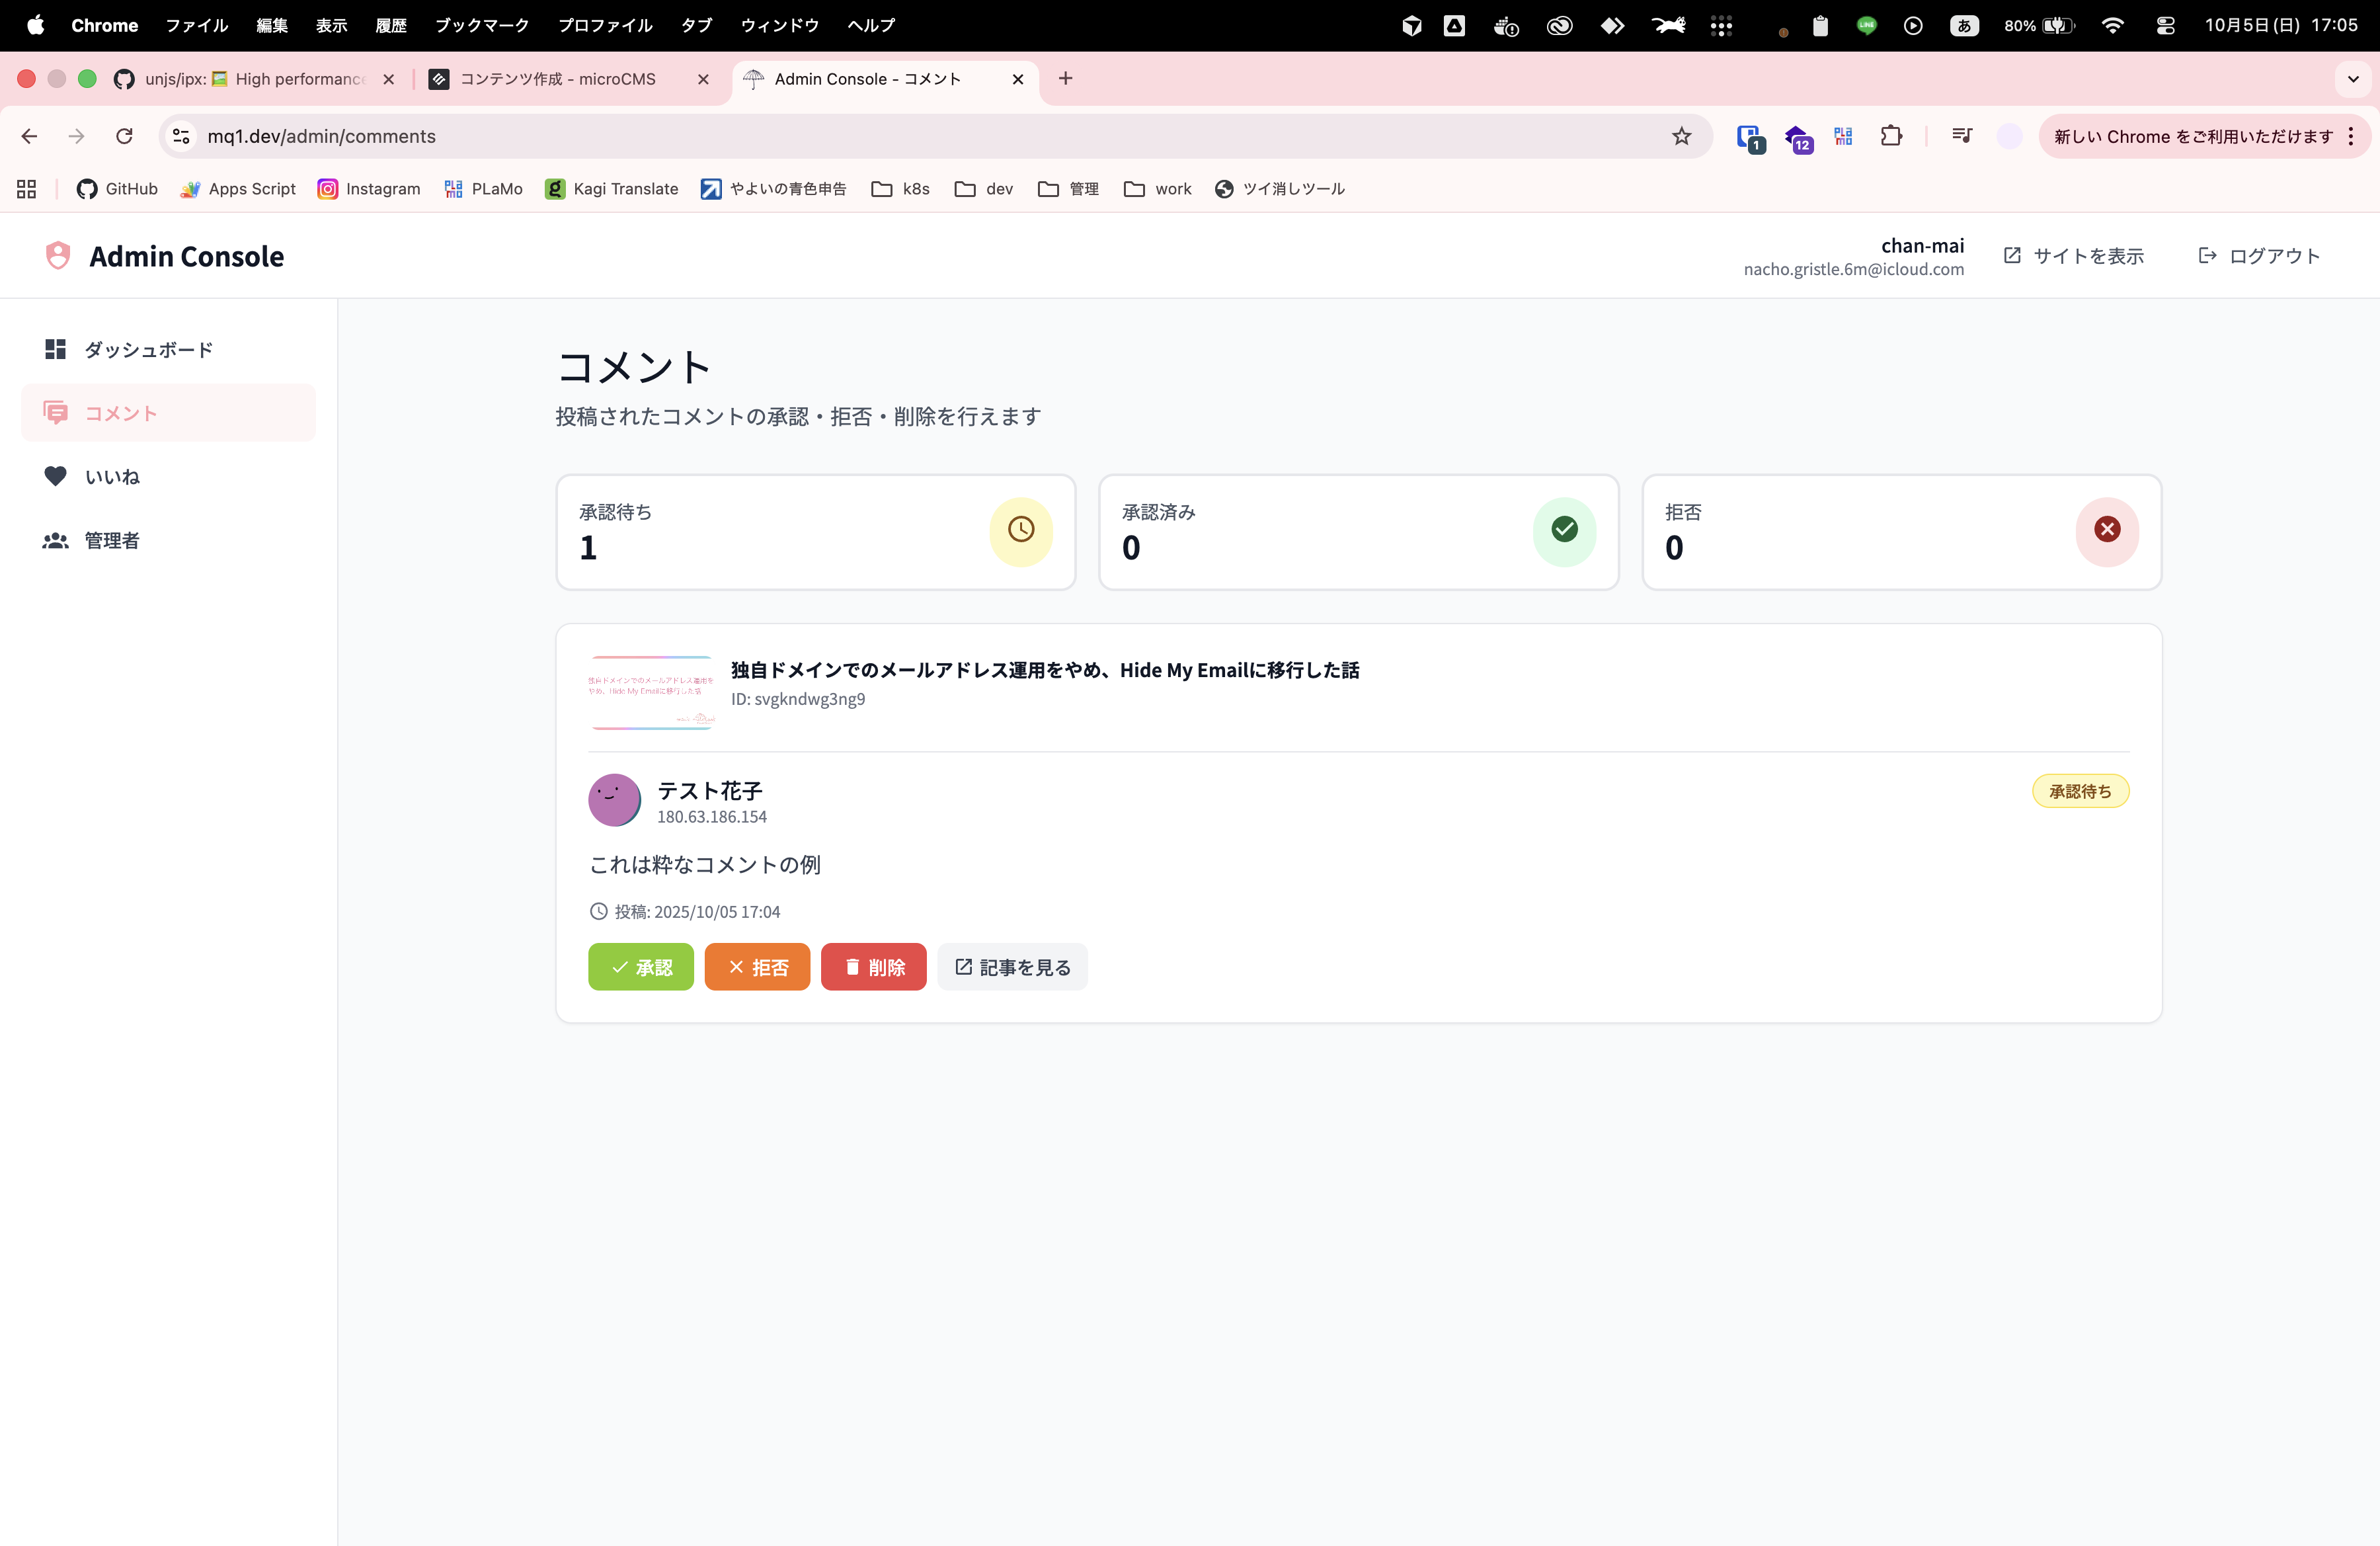This screenshot has width=2380, height=1546.
Task: Delete the comment with 削除 button
Action: click(873, 967)
